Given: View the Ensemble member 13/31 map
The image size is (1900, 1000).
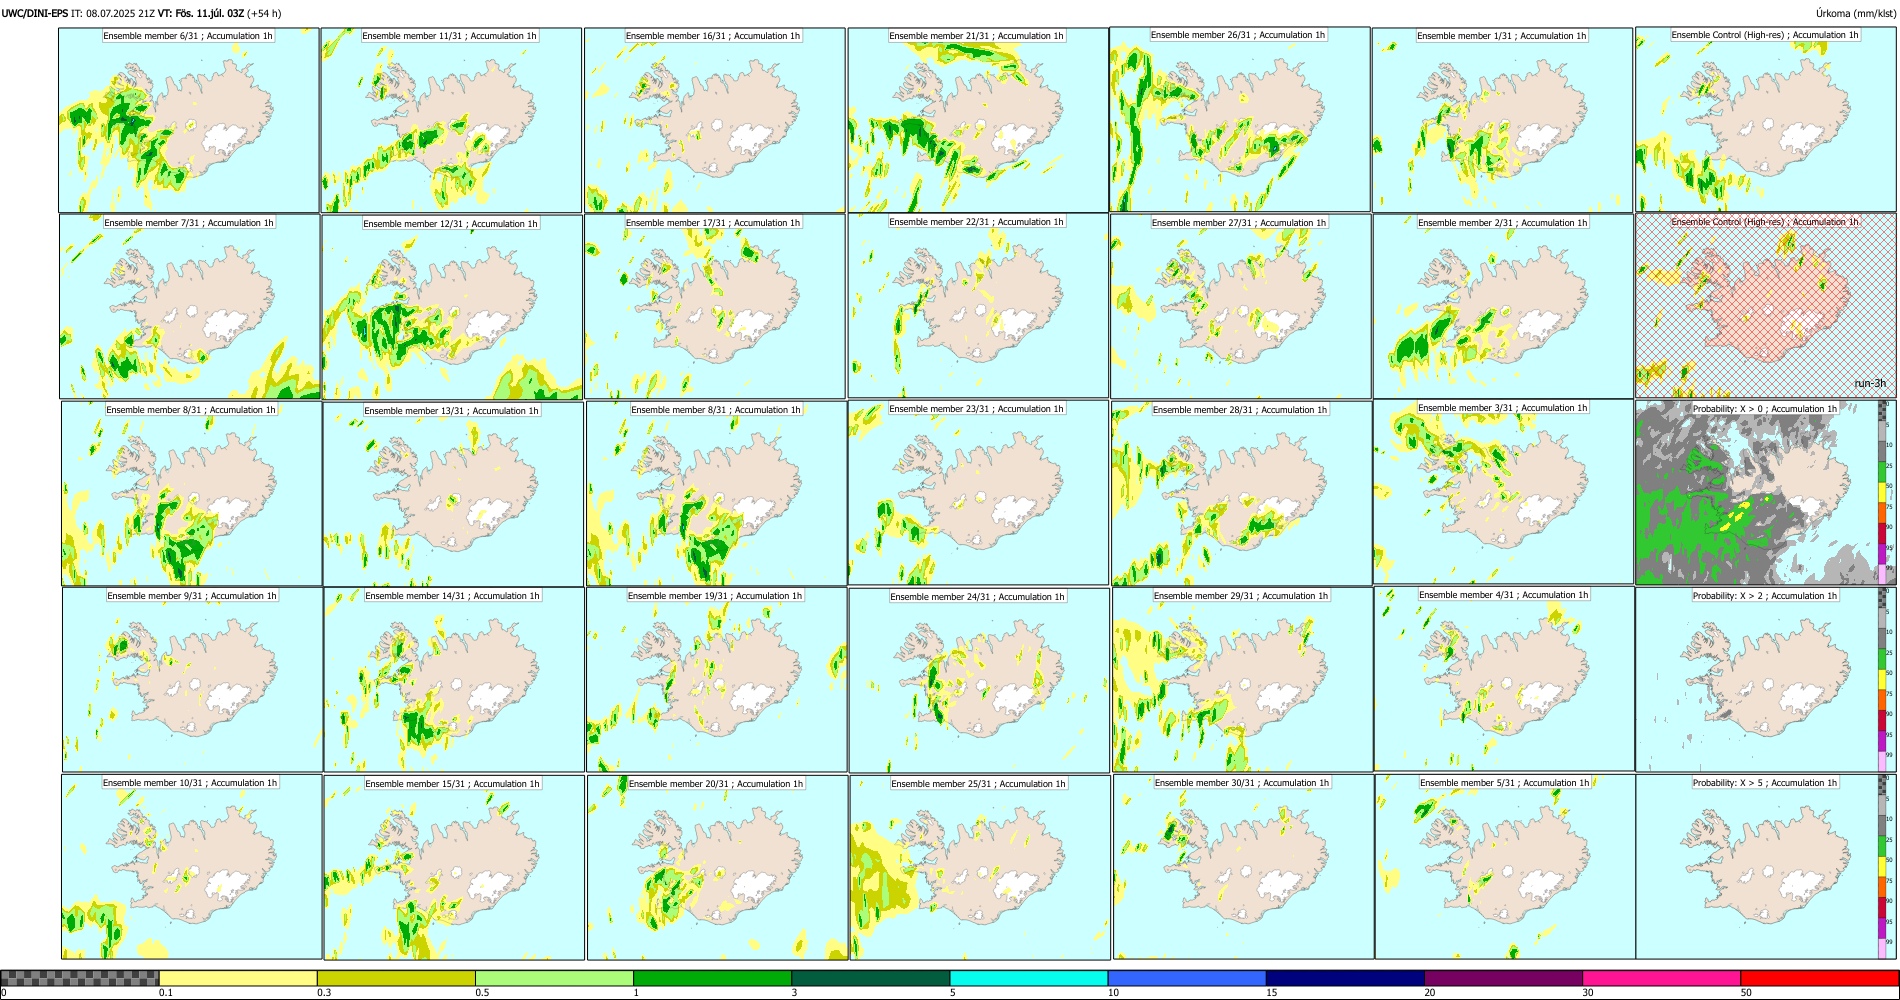Looking at the screenshot, I should [x=453, y=494].
